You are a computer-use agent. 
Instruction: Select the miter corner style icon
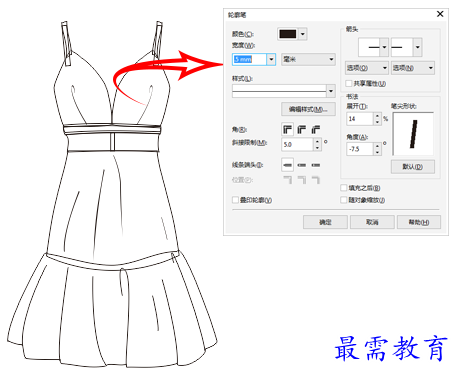pyautogui.click(x=287, y=129)
